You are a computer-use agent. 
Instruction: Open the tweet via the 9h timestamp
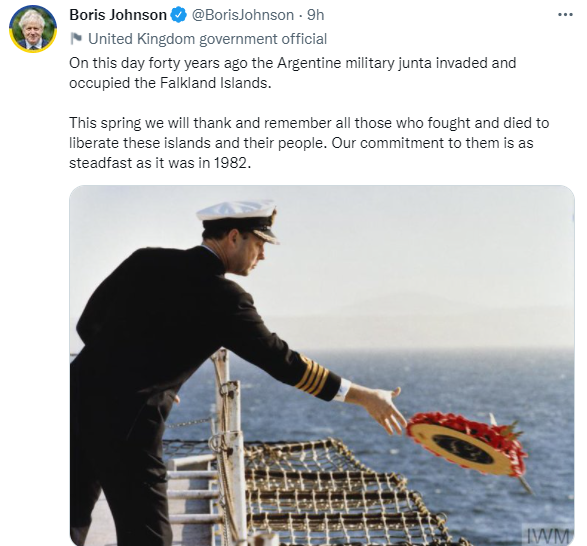click(x=316, y=15)
